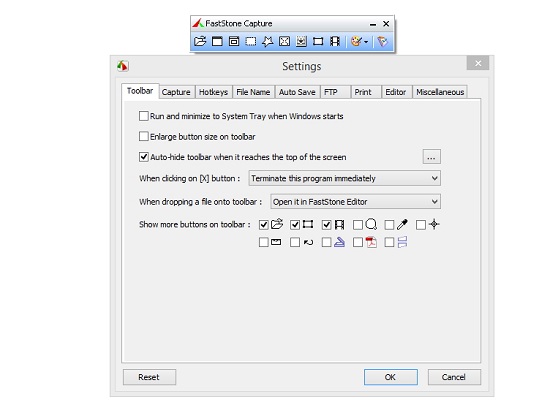Image resolution: width=550 pixels, height=413 pixels.
Task: Select Capture Window/Object toolbar icon
Action: pos(234,41)
